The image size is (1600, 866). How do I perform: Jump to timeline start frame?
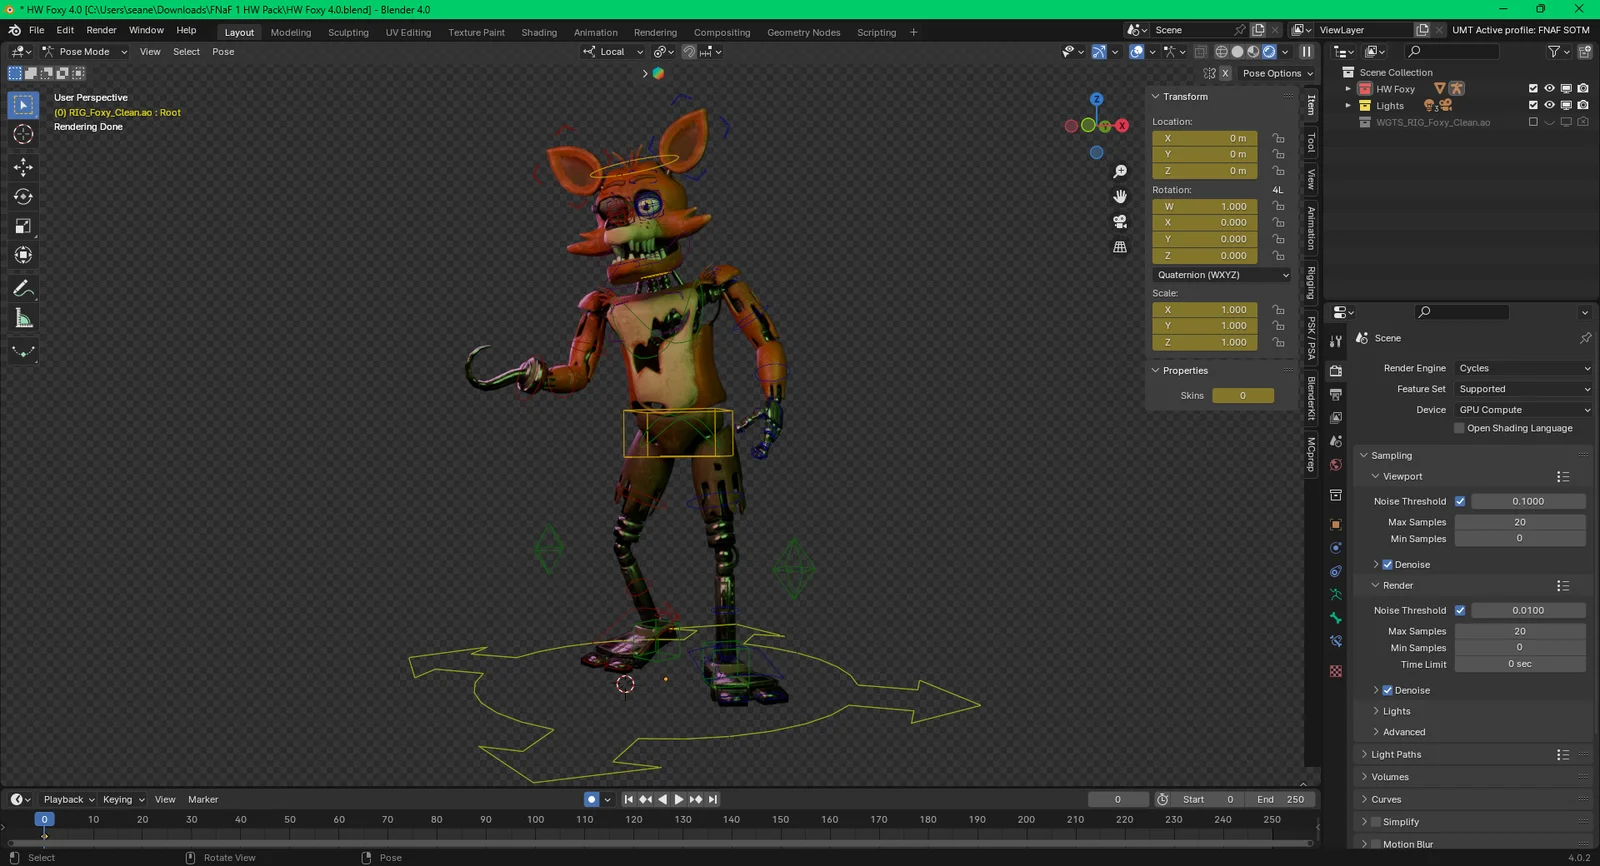(628, 799)
